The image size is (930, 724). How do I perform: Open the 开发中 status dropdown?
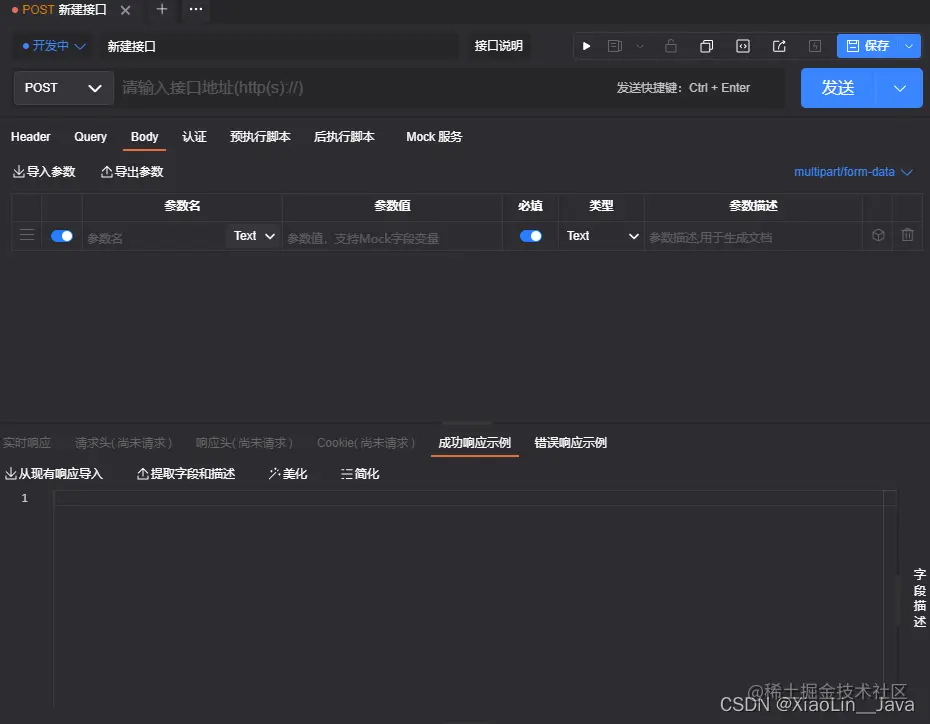coord(53,45)
